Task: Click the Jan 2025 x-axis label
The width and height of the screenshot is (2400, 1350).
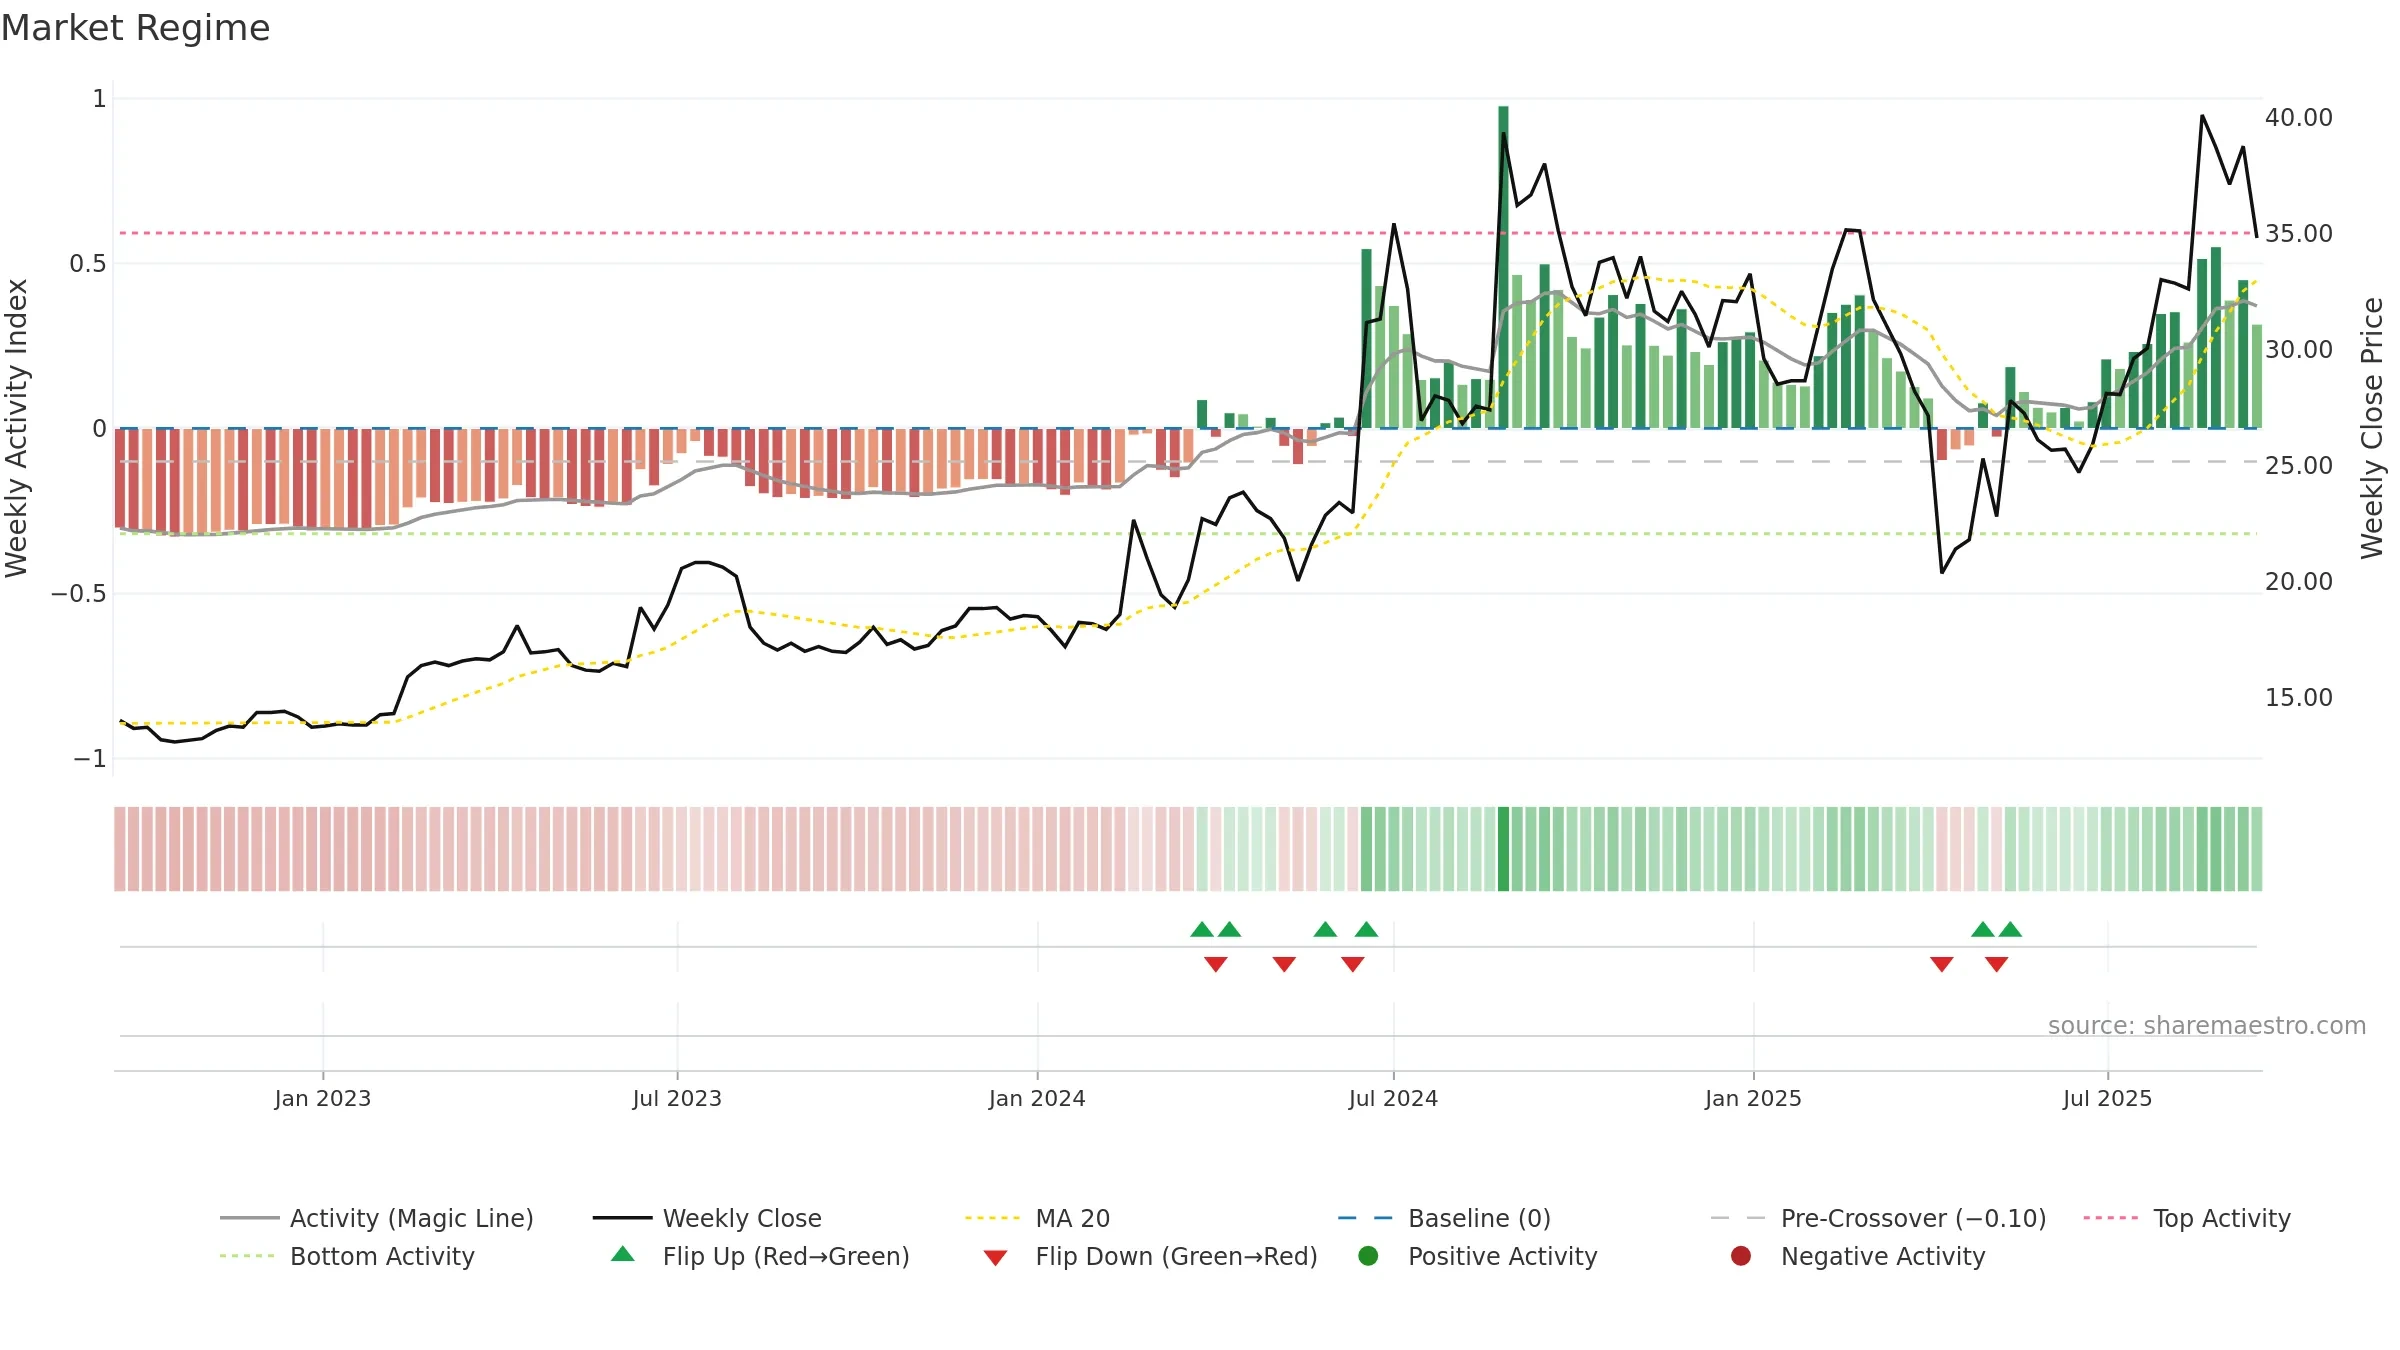Action: point(1753,1098)
